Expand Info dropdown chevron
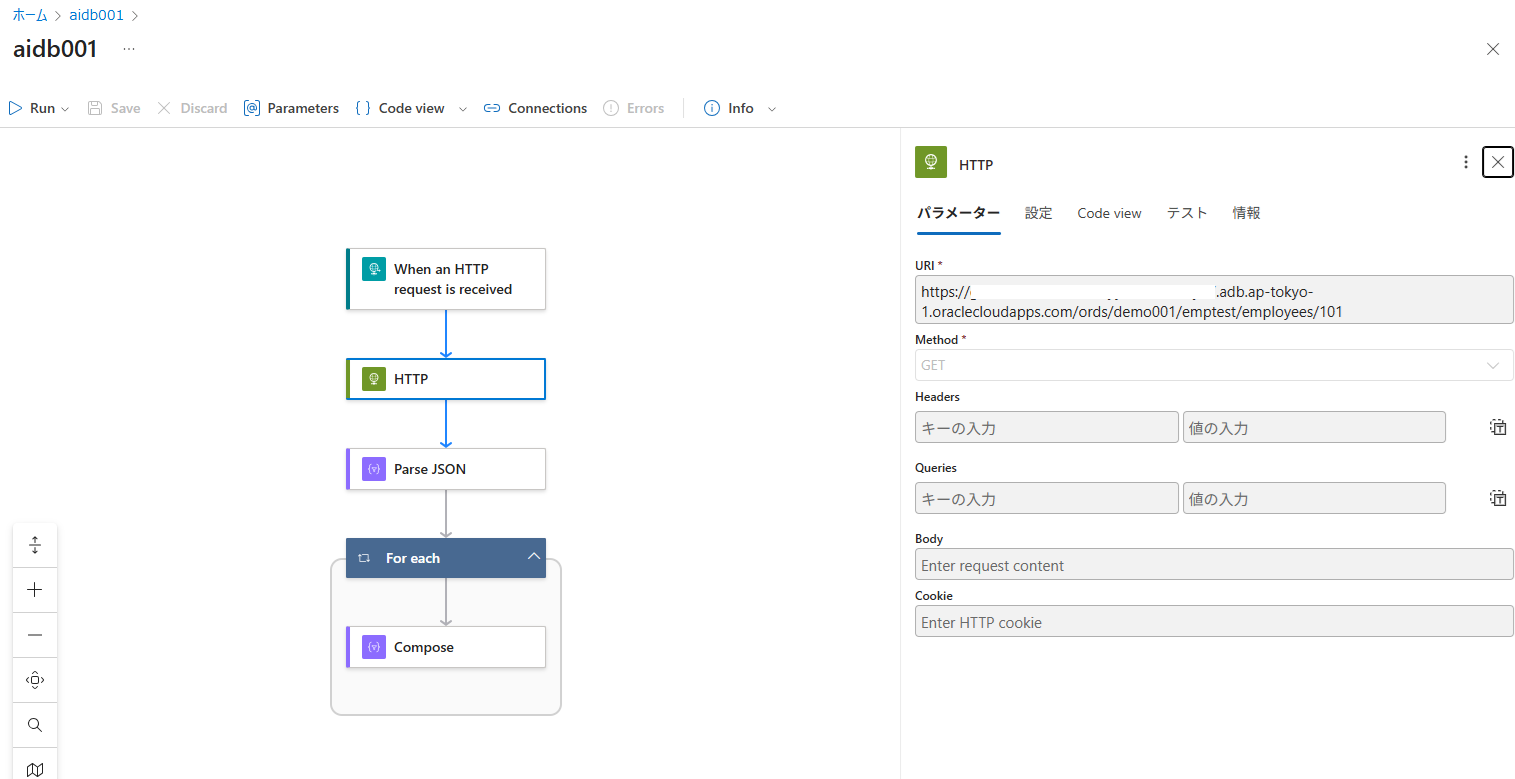The width and height of the screenshot is (1515, 779). [x=771, y=109]
